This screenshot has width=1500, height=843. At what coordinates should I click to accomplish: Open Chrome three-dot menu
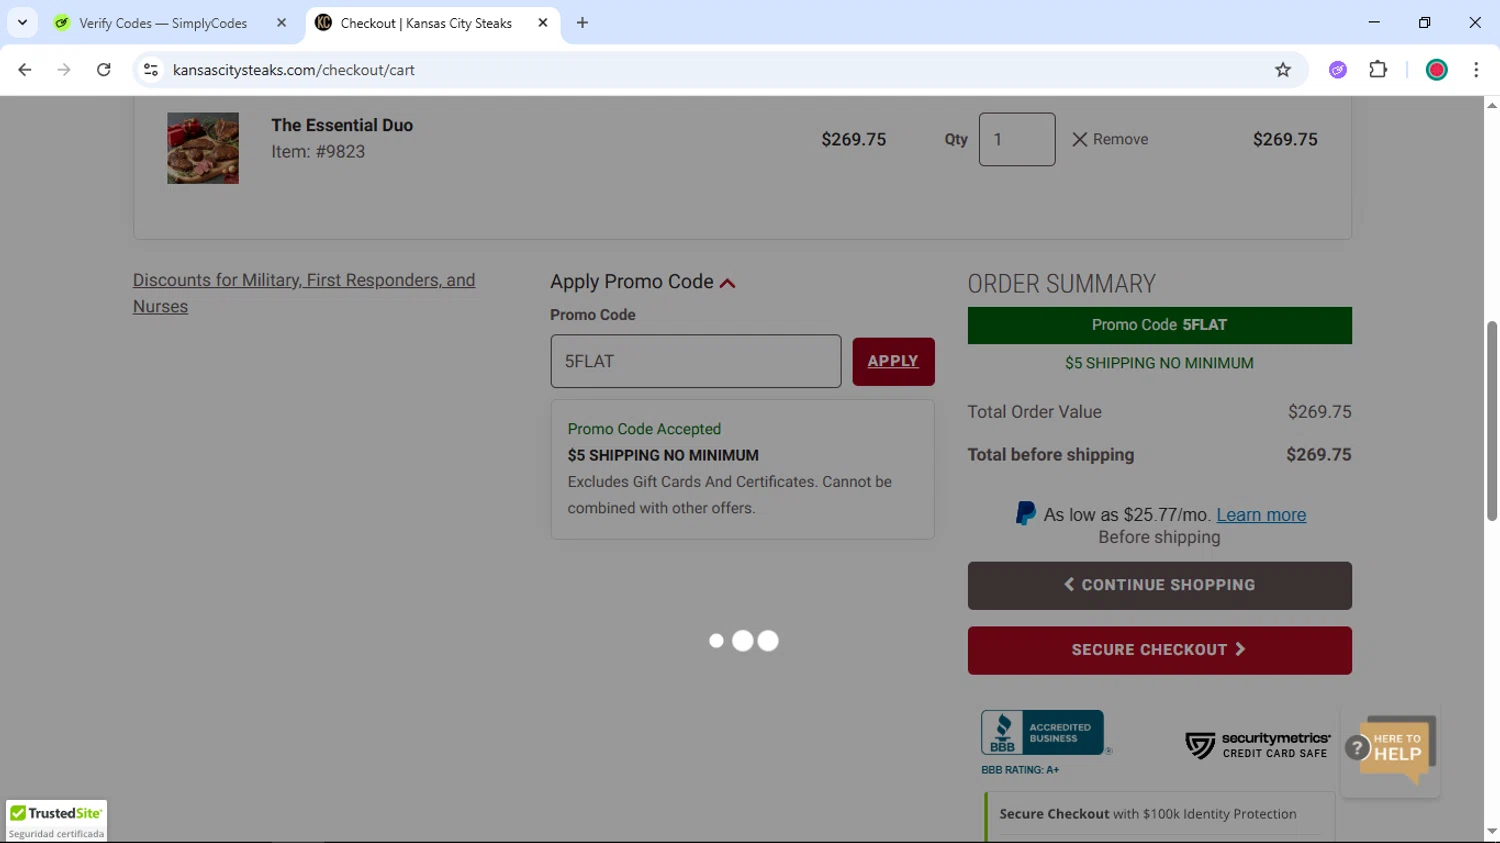pyautogui.click(x=1476, y=70)
